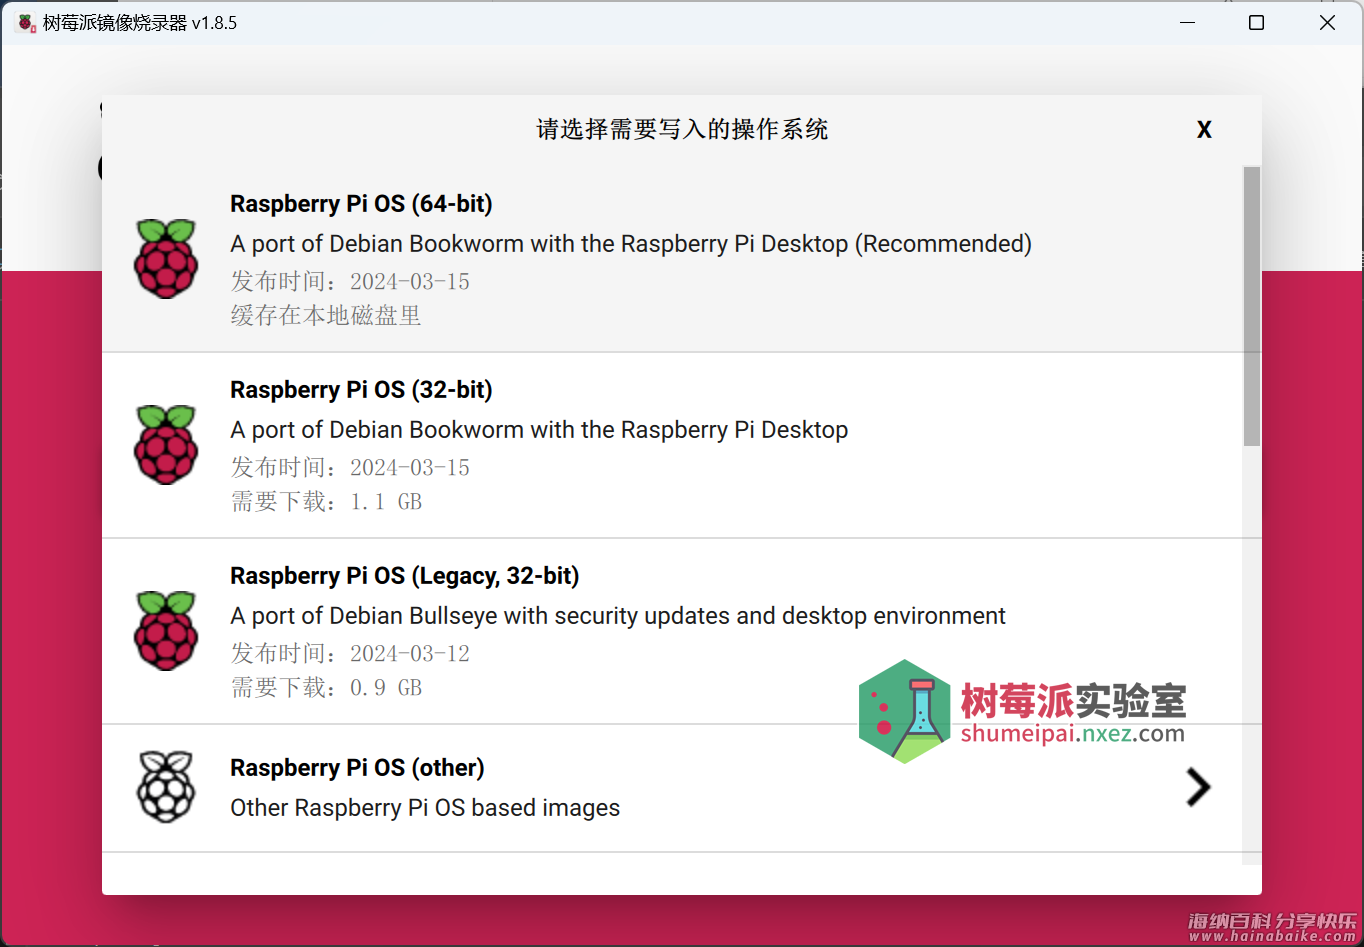Click the Debian Bookworm Recommended description text
Image resolution: width=1364 pixels, height=947 pixels.
[631, 244]
